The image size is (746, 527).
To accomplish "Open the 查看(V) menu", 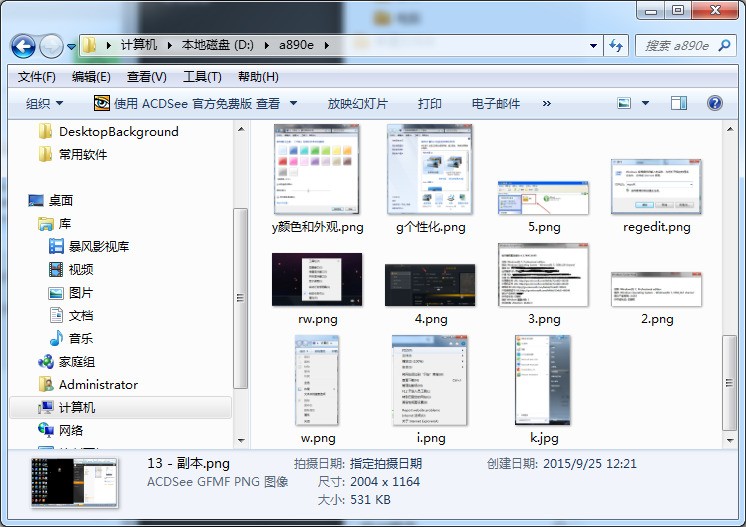I will pos(146,77).
